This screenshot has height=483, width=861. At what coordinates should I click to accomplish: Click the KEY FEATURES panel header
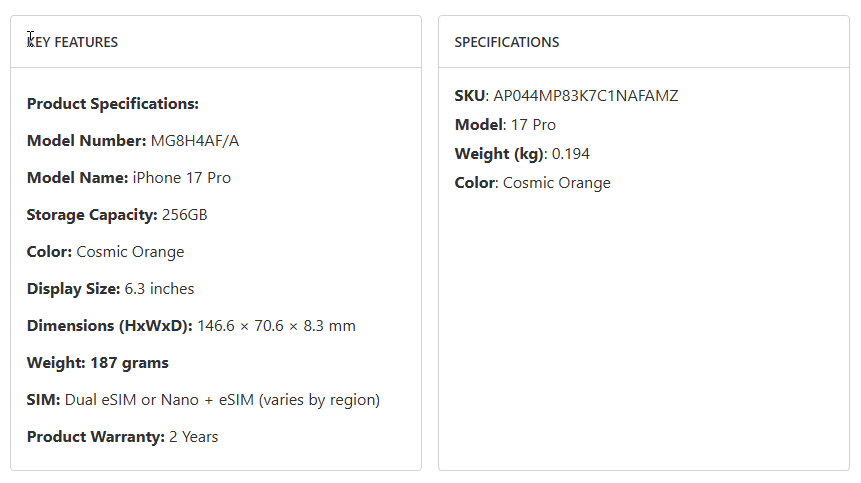click(73, 42)
